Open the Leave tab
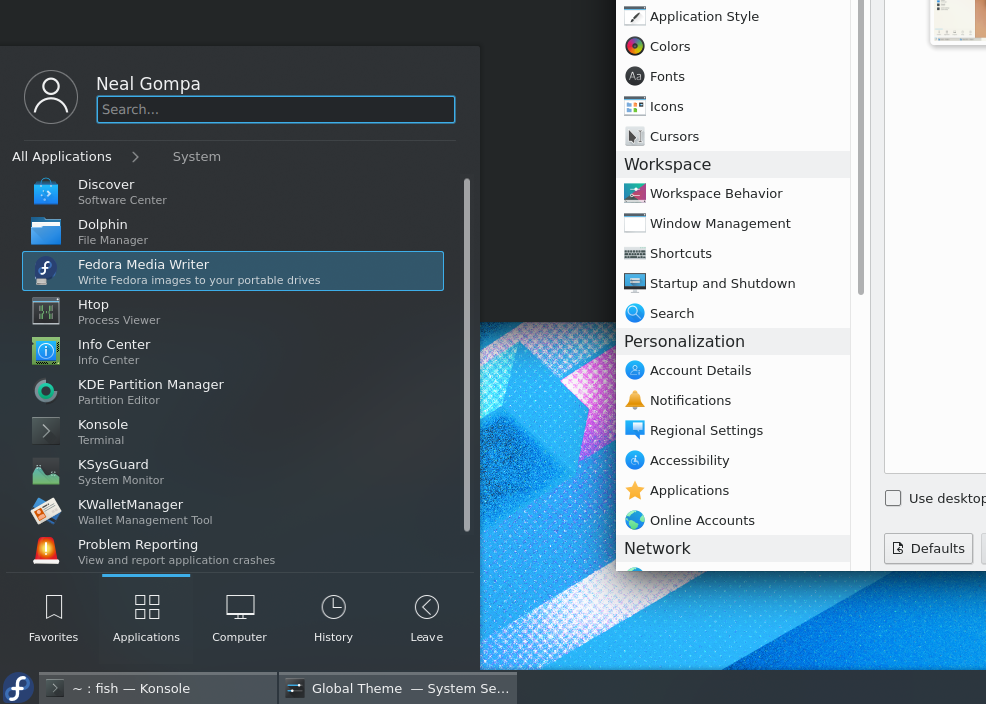 click(x=426, y=619)
